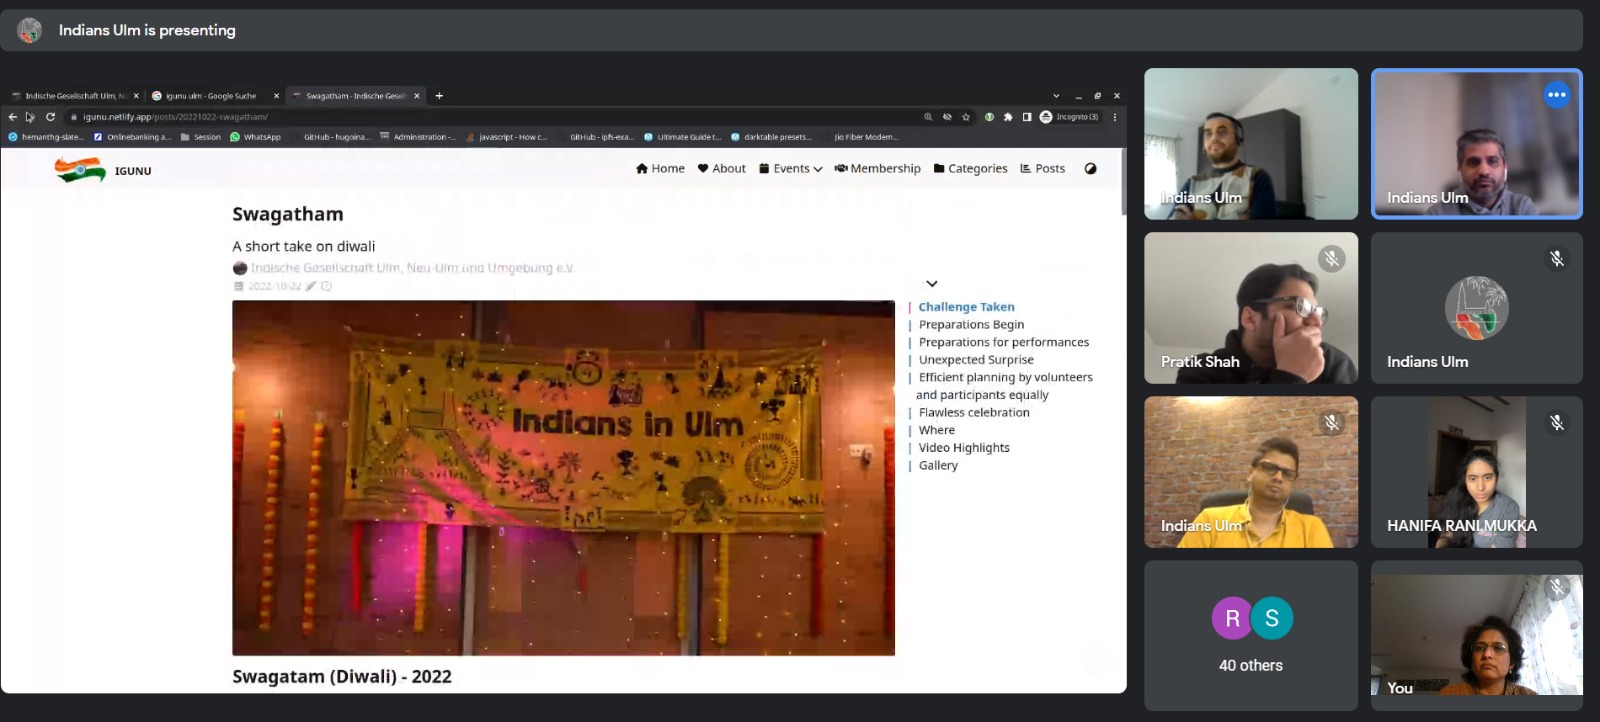Jump to Flawless celebration section
The image size is (1600, 722).
(x=974, y=412)
